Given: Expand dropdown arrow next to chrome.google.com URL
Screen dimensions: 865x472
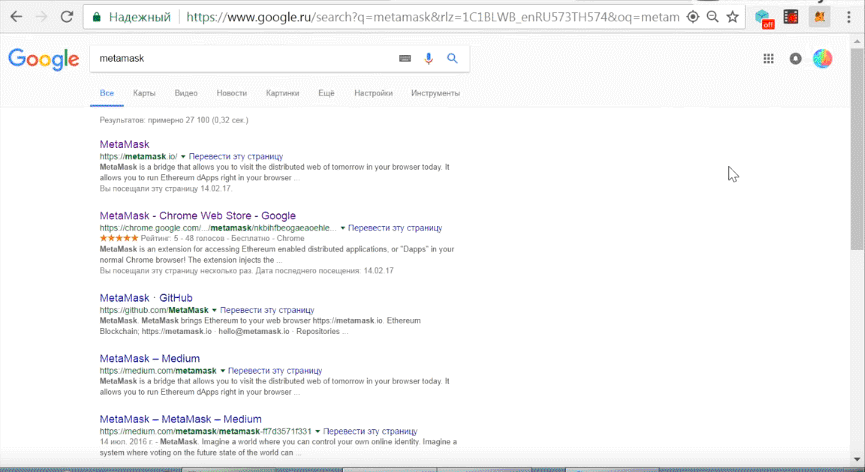Looking at the screenshot, I should [343, 228].
